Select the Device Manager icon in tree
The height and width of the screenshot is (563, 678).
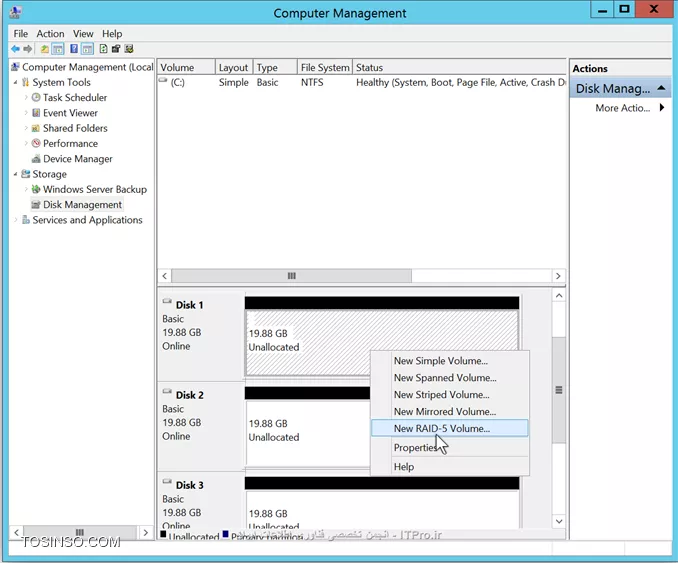36,159
